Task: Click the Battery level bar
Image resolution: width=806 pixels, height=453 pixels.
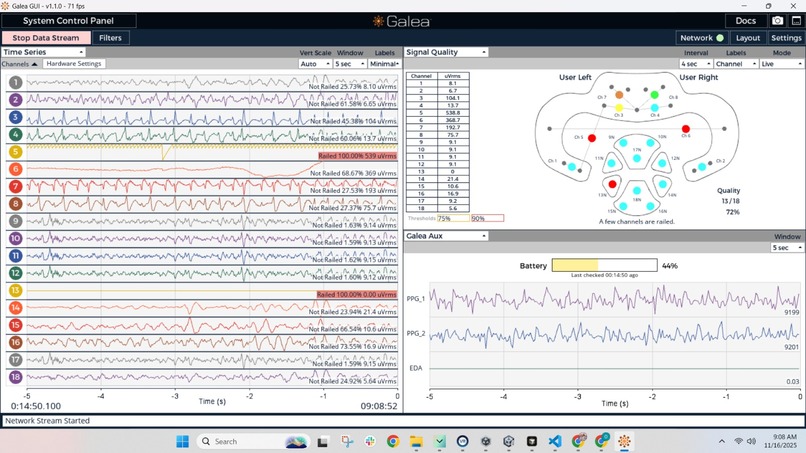Action: [604, 265]
